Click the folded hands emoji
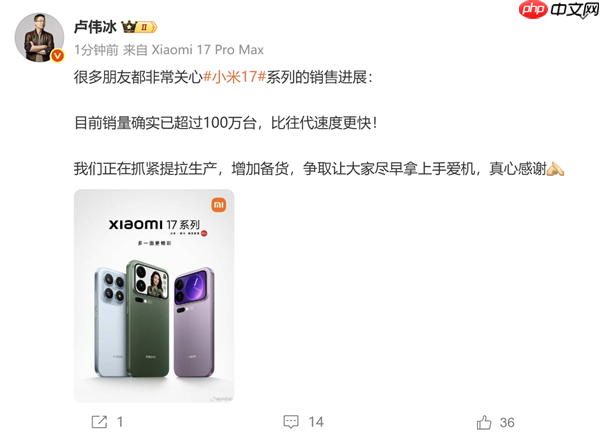The image size is (600, 436). (x=555, y=168)
